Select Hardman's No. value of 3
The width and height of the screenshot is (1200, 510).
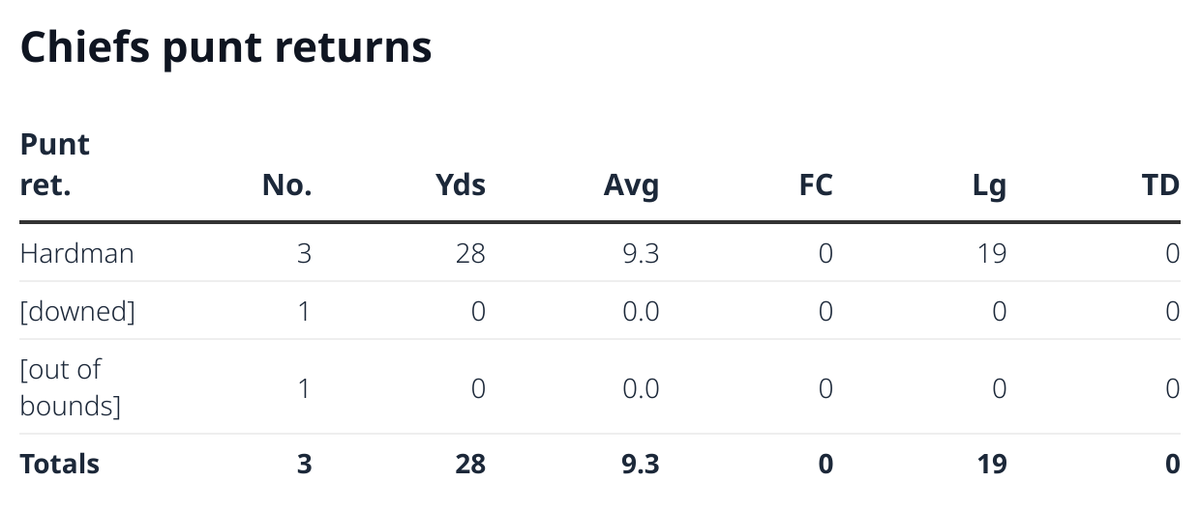(304, 254)
